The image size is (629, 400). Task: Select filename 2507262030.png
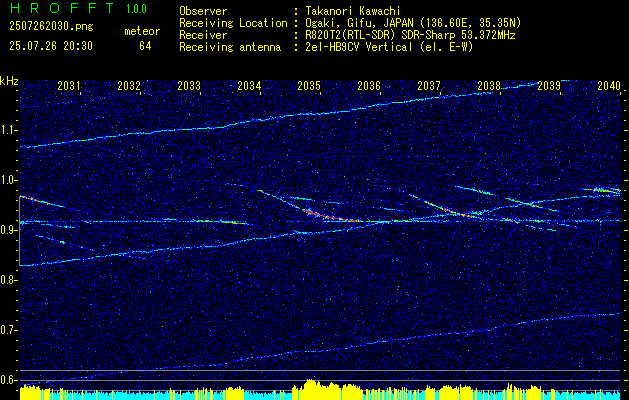tap(51, 26)
